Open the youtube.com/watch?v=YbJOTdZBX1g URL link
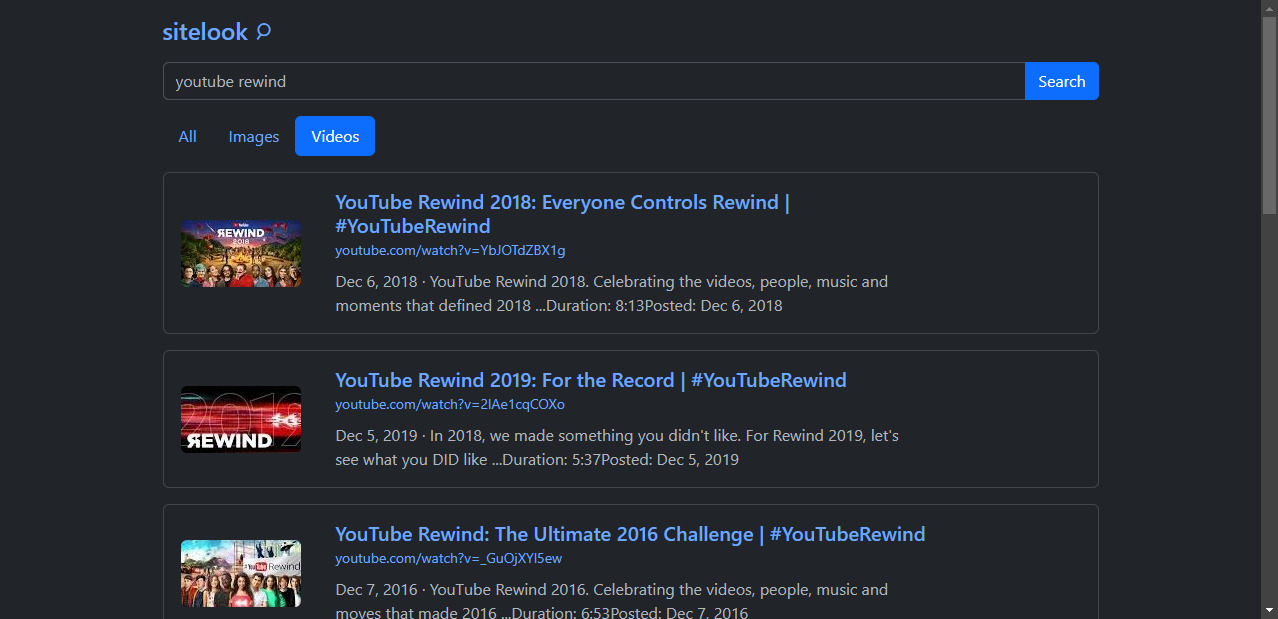The height and width of the screenshot is (619, 1278). pyautogui.click(x=450, y=250)
